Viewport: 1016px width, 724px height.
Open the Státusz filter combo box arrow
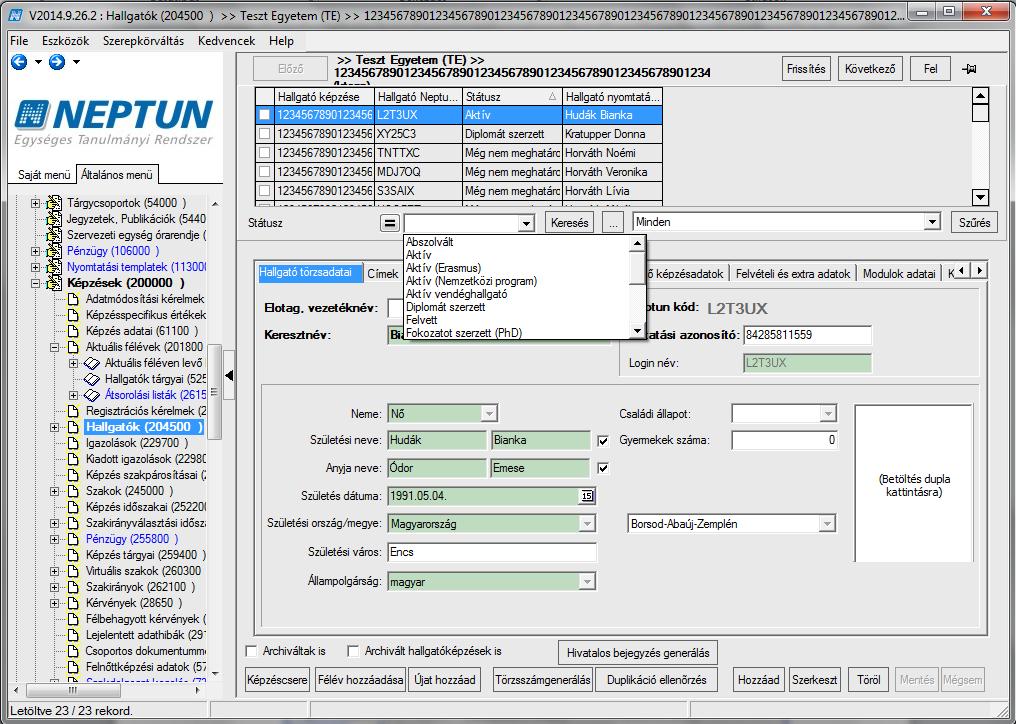[x=526, y=223]
